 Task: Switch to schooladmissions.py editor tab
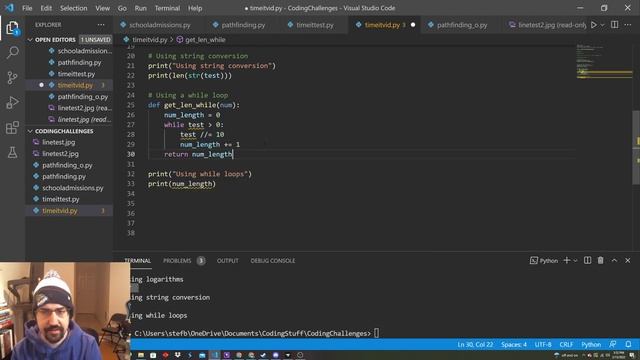(x=159, y=25)
